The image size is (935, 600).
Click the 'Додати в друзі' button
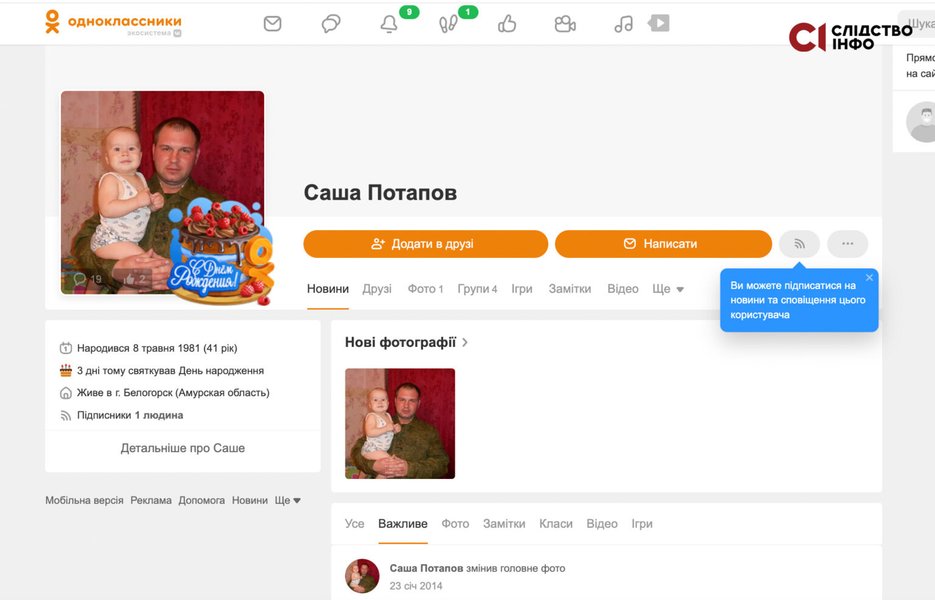pos(425,244)
